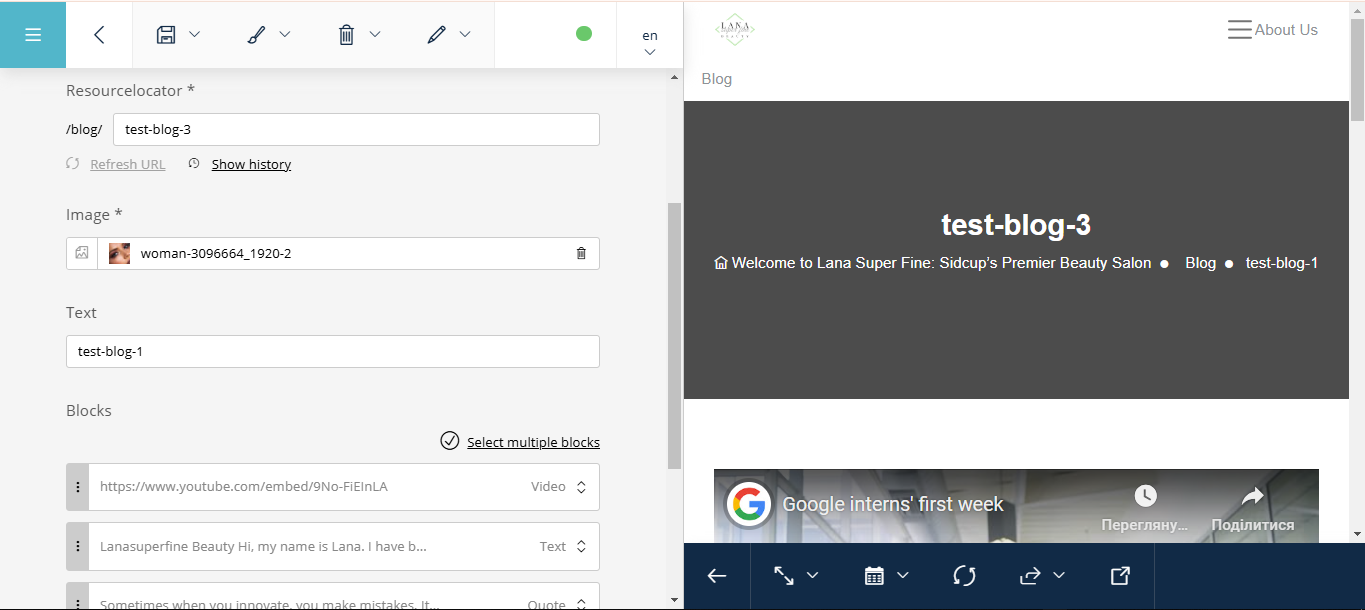Click the back arrow in top toolbar
The image size is (1365, 610).
pyautogui.click(x=99, y=35)
